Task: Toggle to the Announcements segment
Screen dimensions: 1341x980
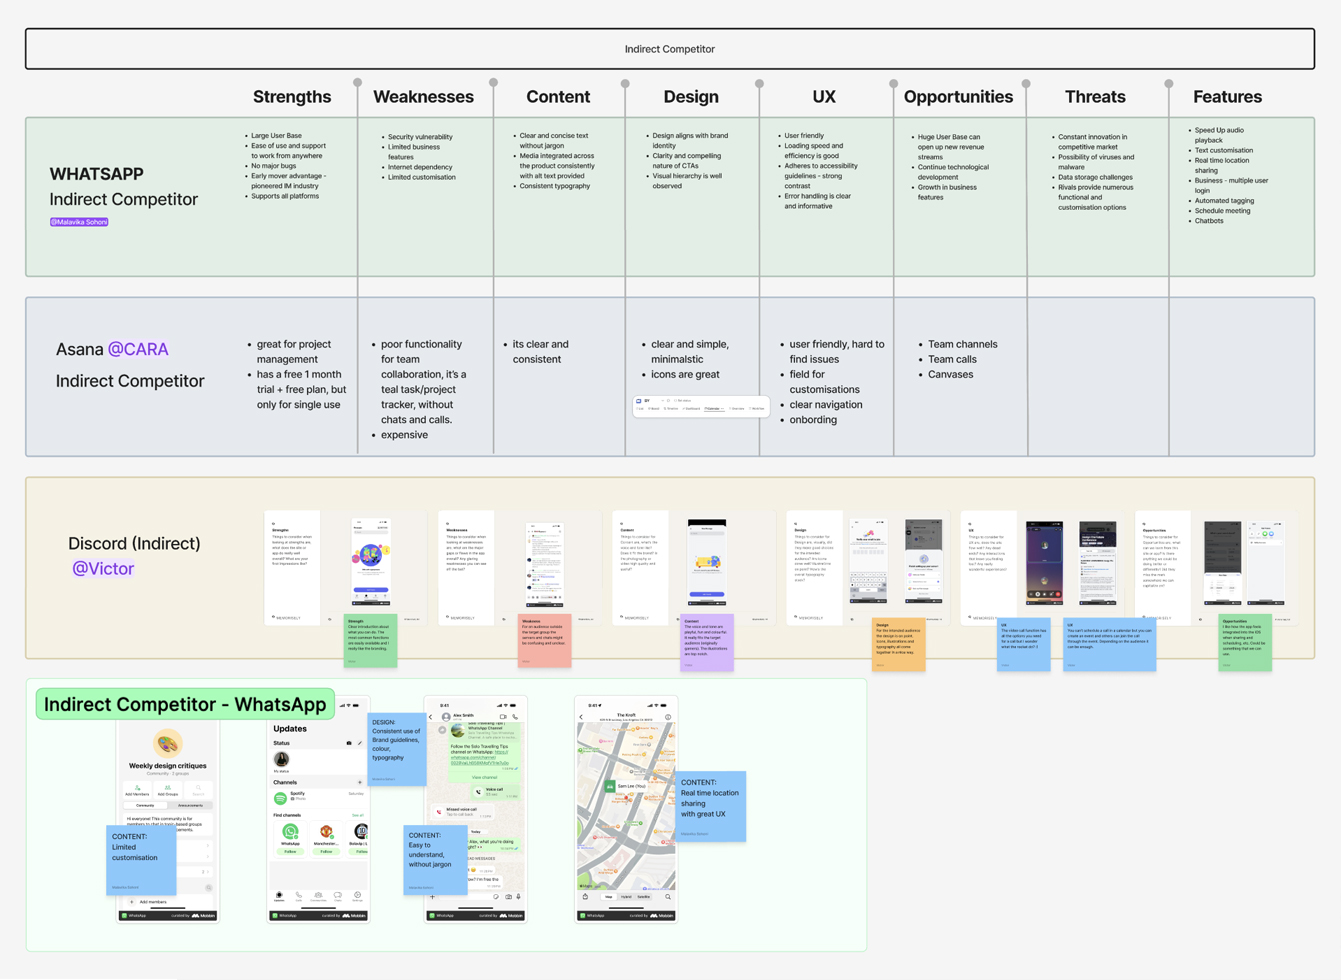Action: point(191,805)
